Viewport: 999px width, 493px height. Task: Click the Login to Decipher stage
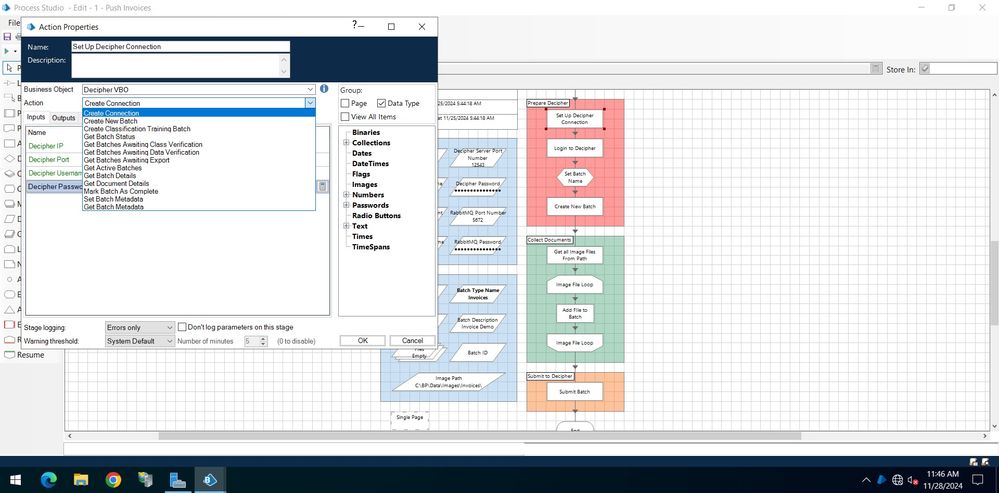click(574, 148)
